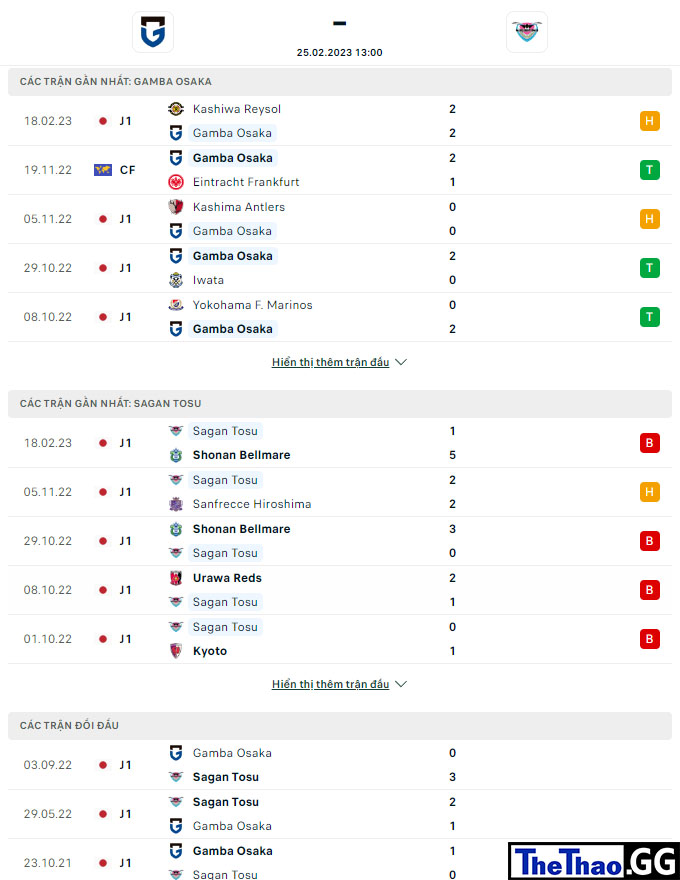Image resolution: width=680 pixels, height=880 pixels.
Task: Click the CF world flag icon
Action: [103, 170]
